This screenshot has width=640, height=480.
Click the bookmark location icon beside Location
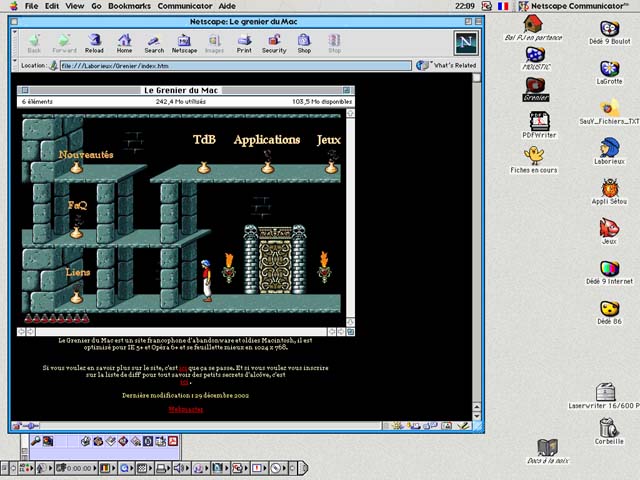pos(53,65)
